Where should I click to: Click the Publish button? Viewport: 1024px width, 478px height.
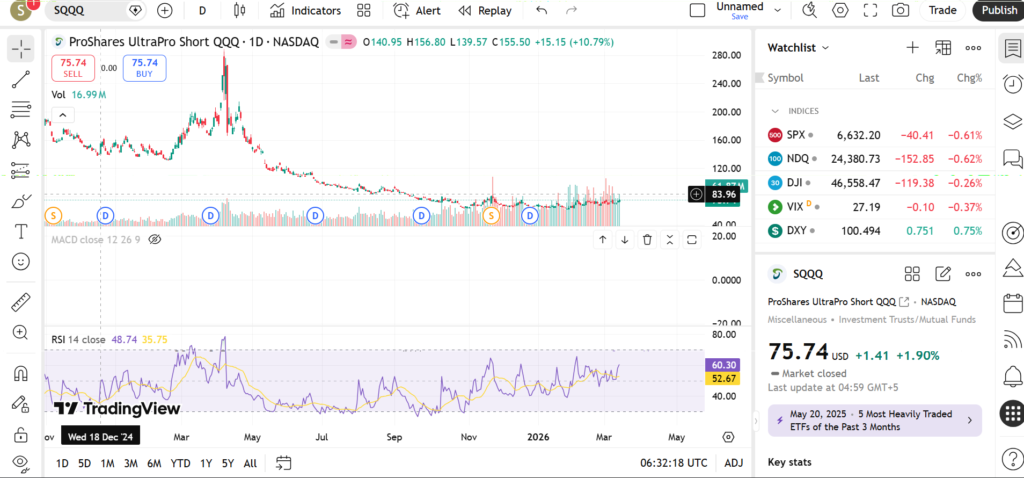pos(997,11)
